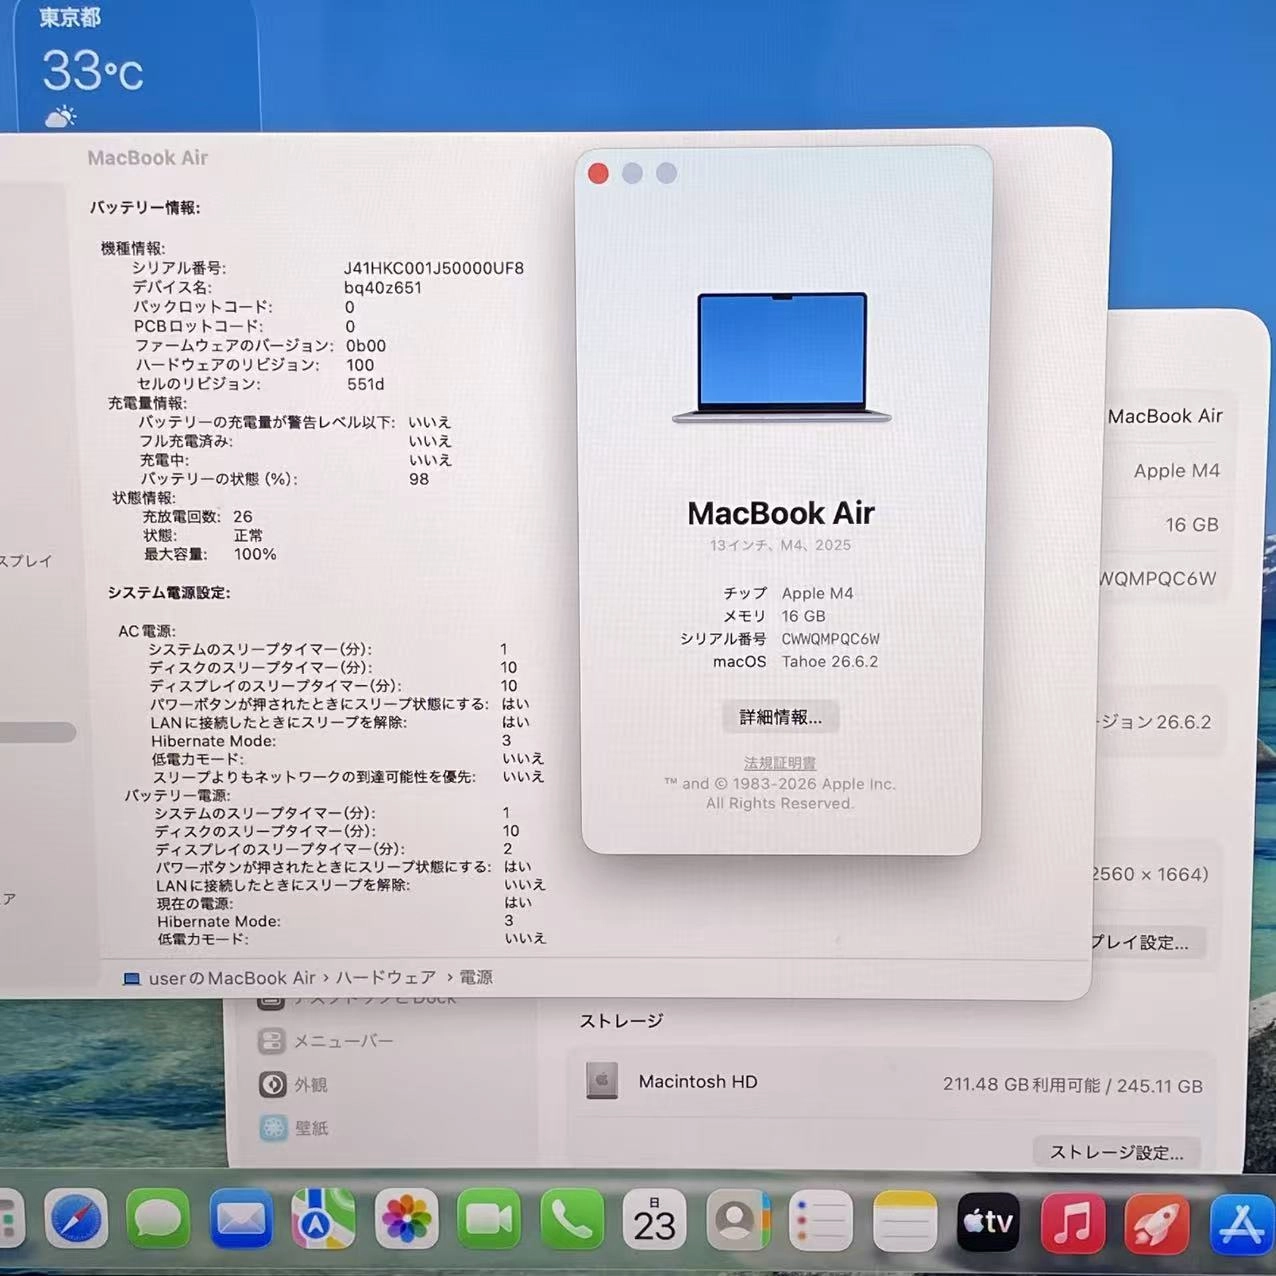This screenshot has width=1276, height=1276.
Task: Click Tahoe 26.6.2 macOS version text
Action: (x=830, y=661)
